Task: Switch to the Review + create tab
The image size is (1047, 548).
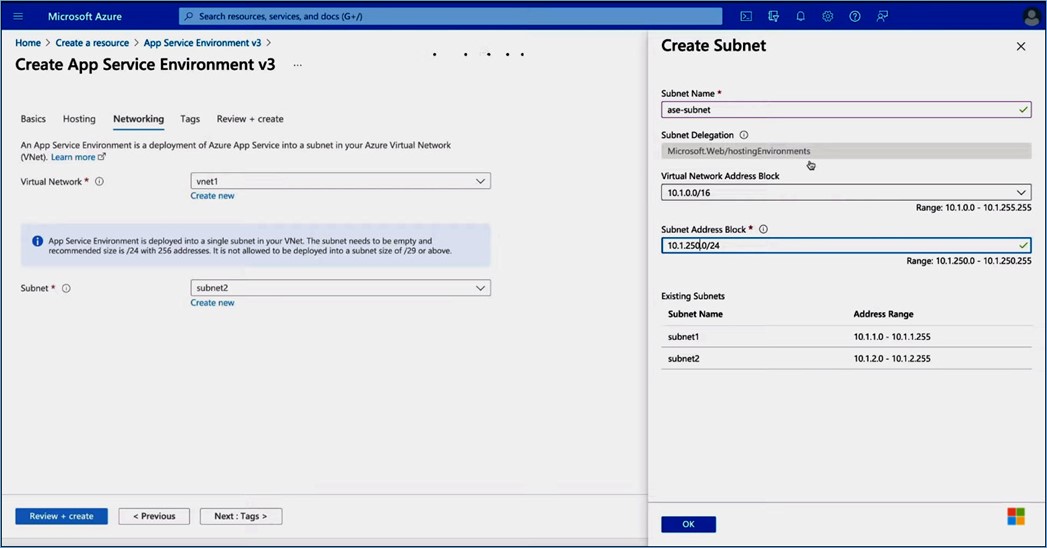Action: click(250, 119)
